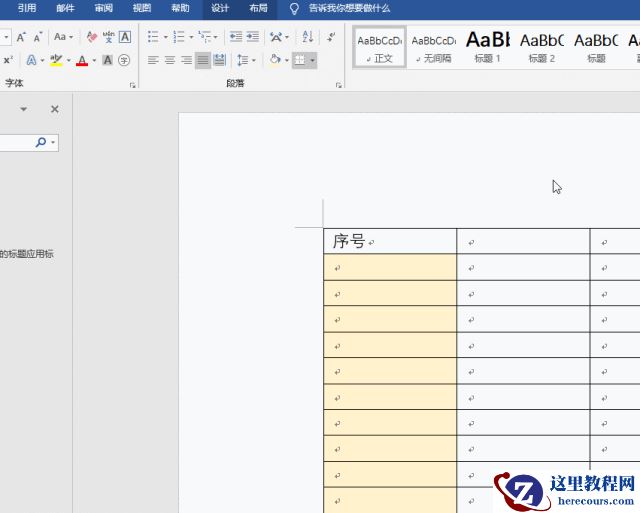The image size is (640, 513).
Task: Open the Paragraph dialog launcher
Action: 339,85
